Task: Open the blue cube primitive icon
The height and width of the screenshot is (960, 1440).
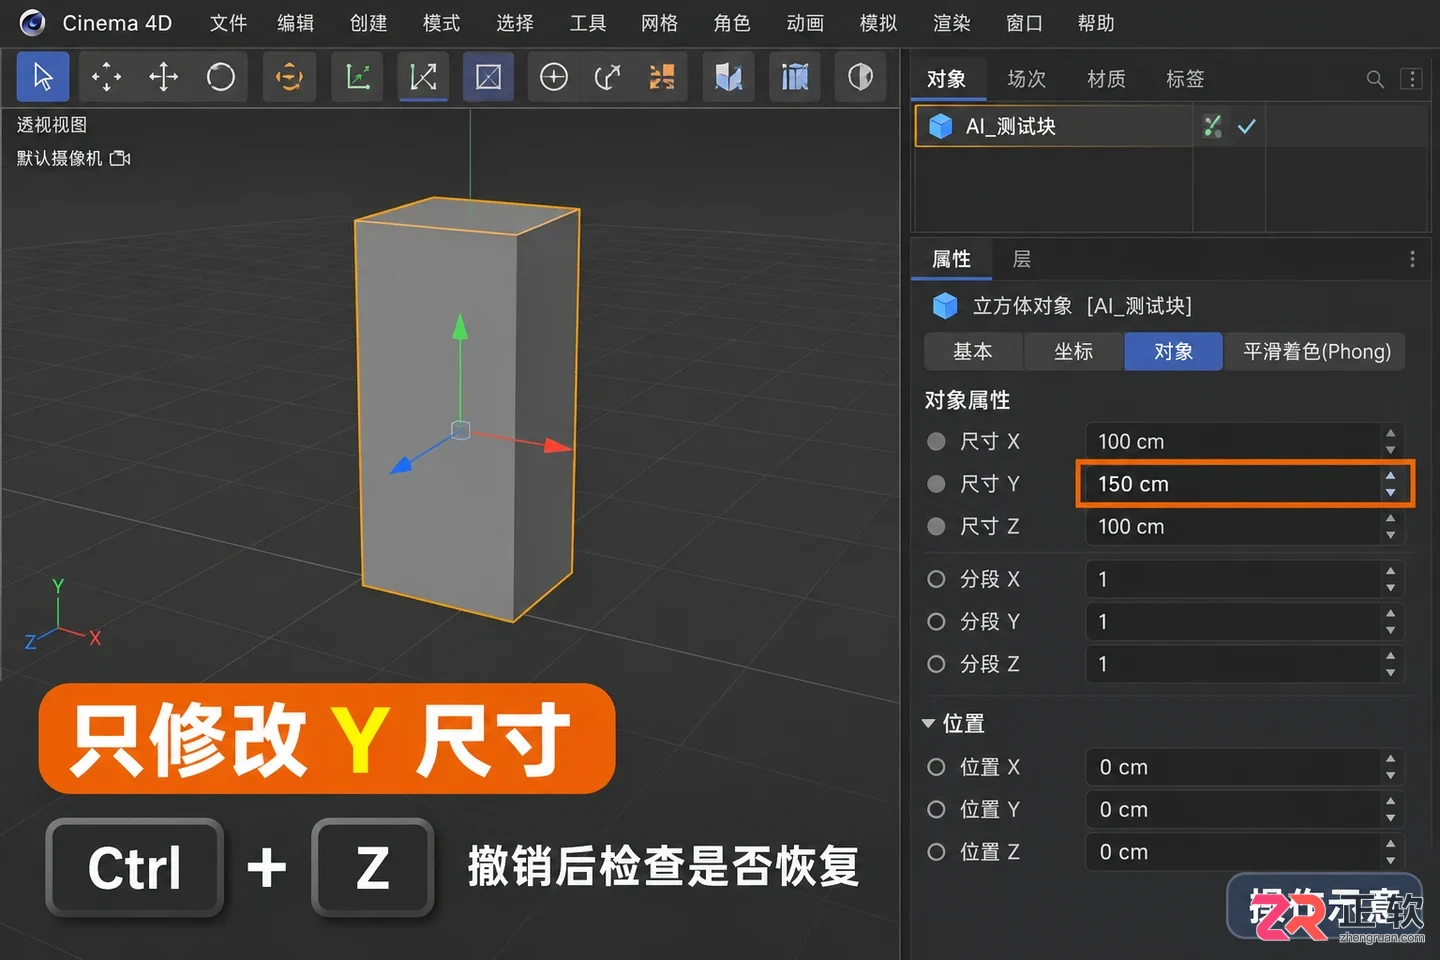Action: pos(729,77)
